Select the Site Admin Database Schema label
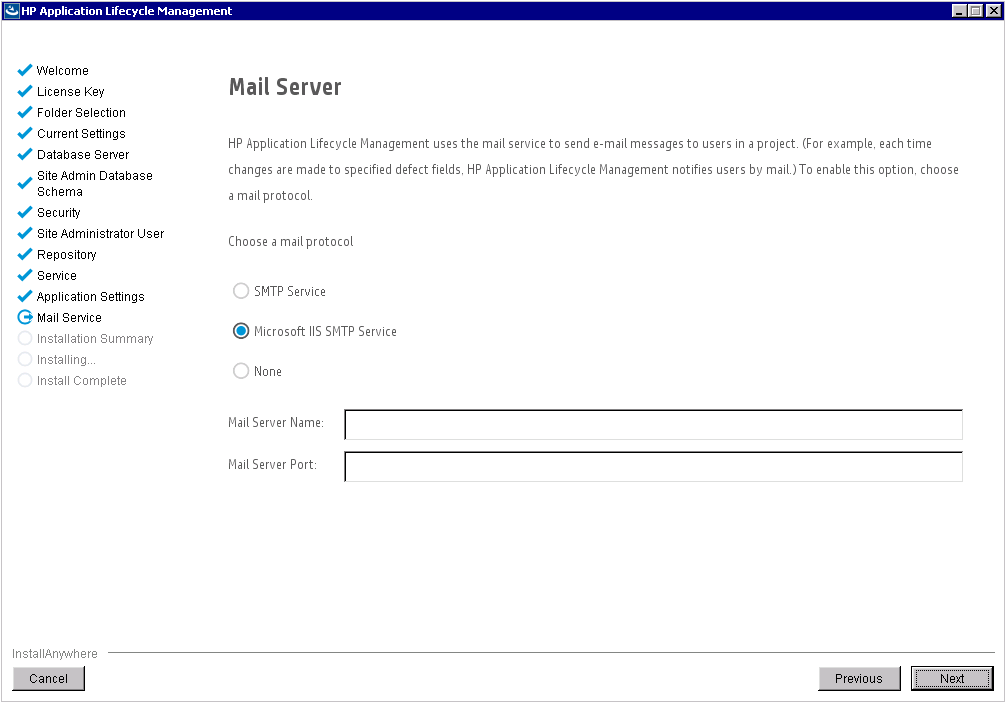The width and height of the screenshot is (1005, 702). pyautogui.click(x=95, y=183)
